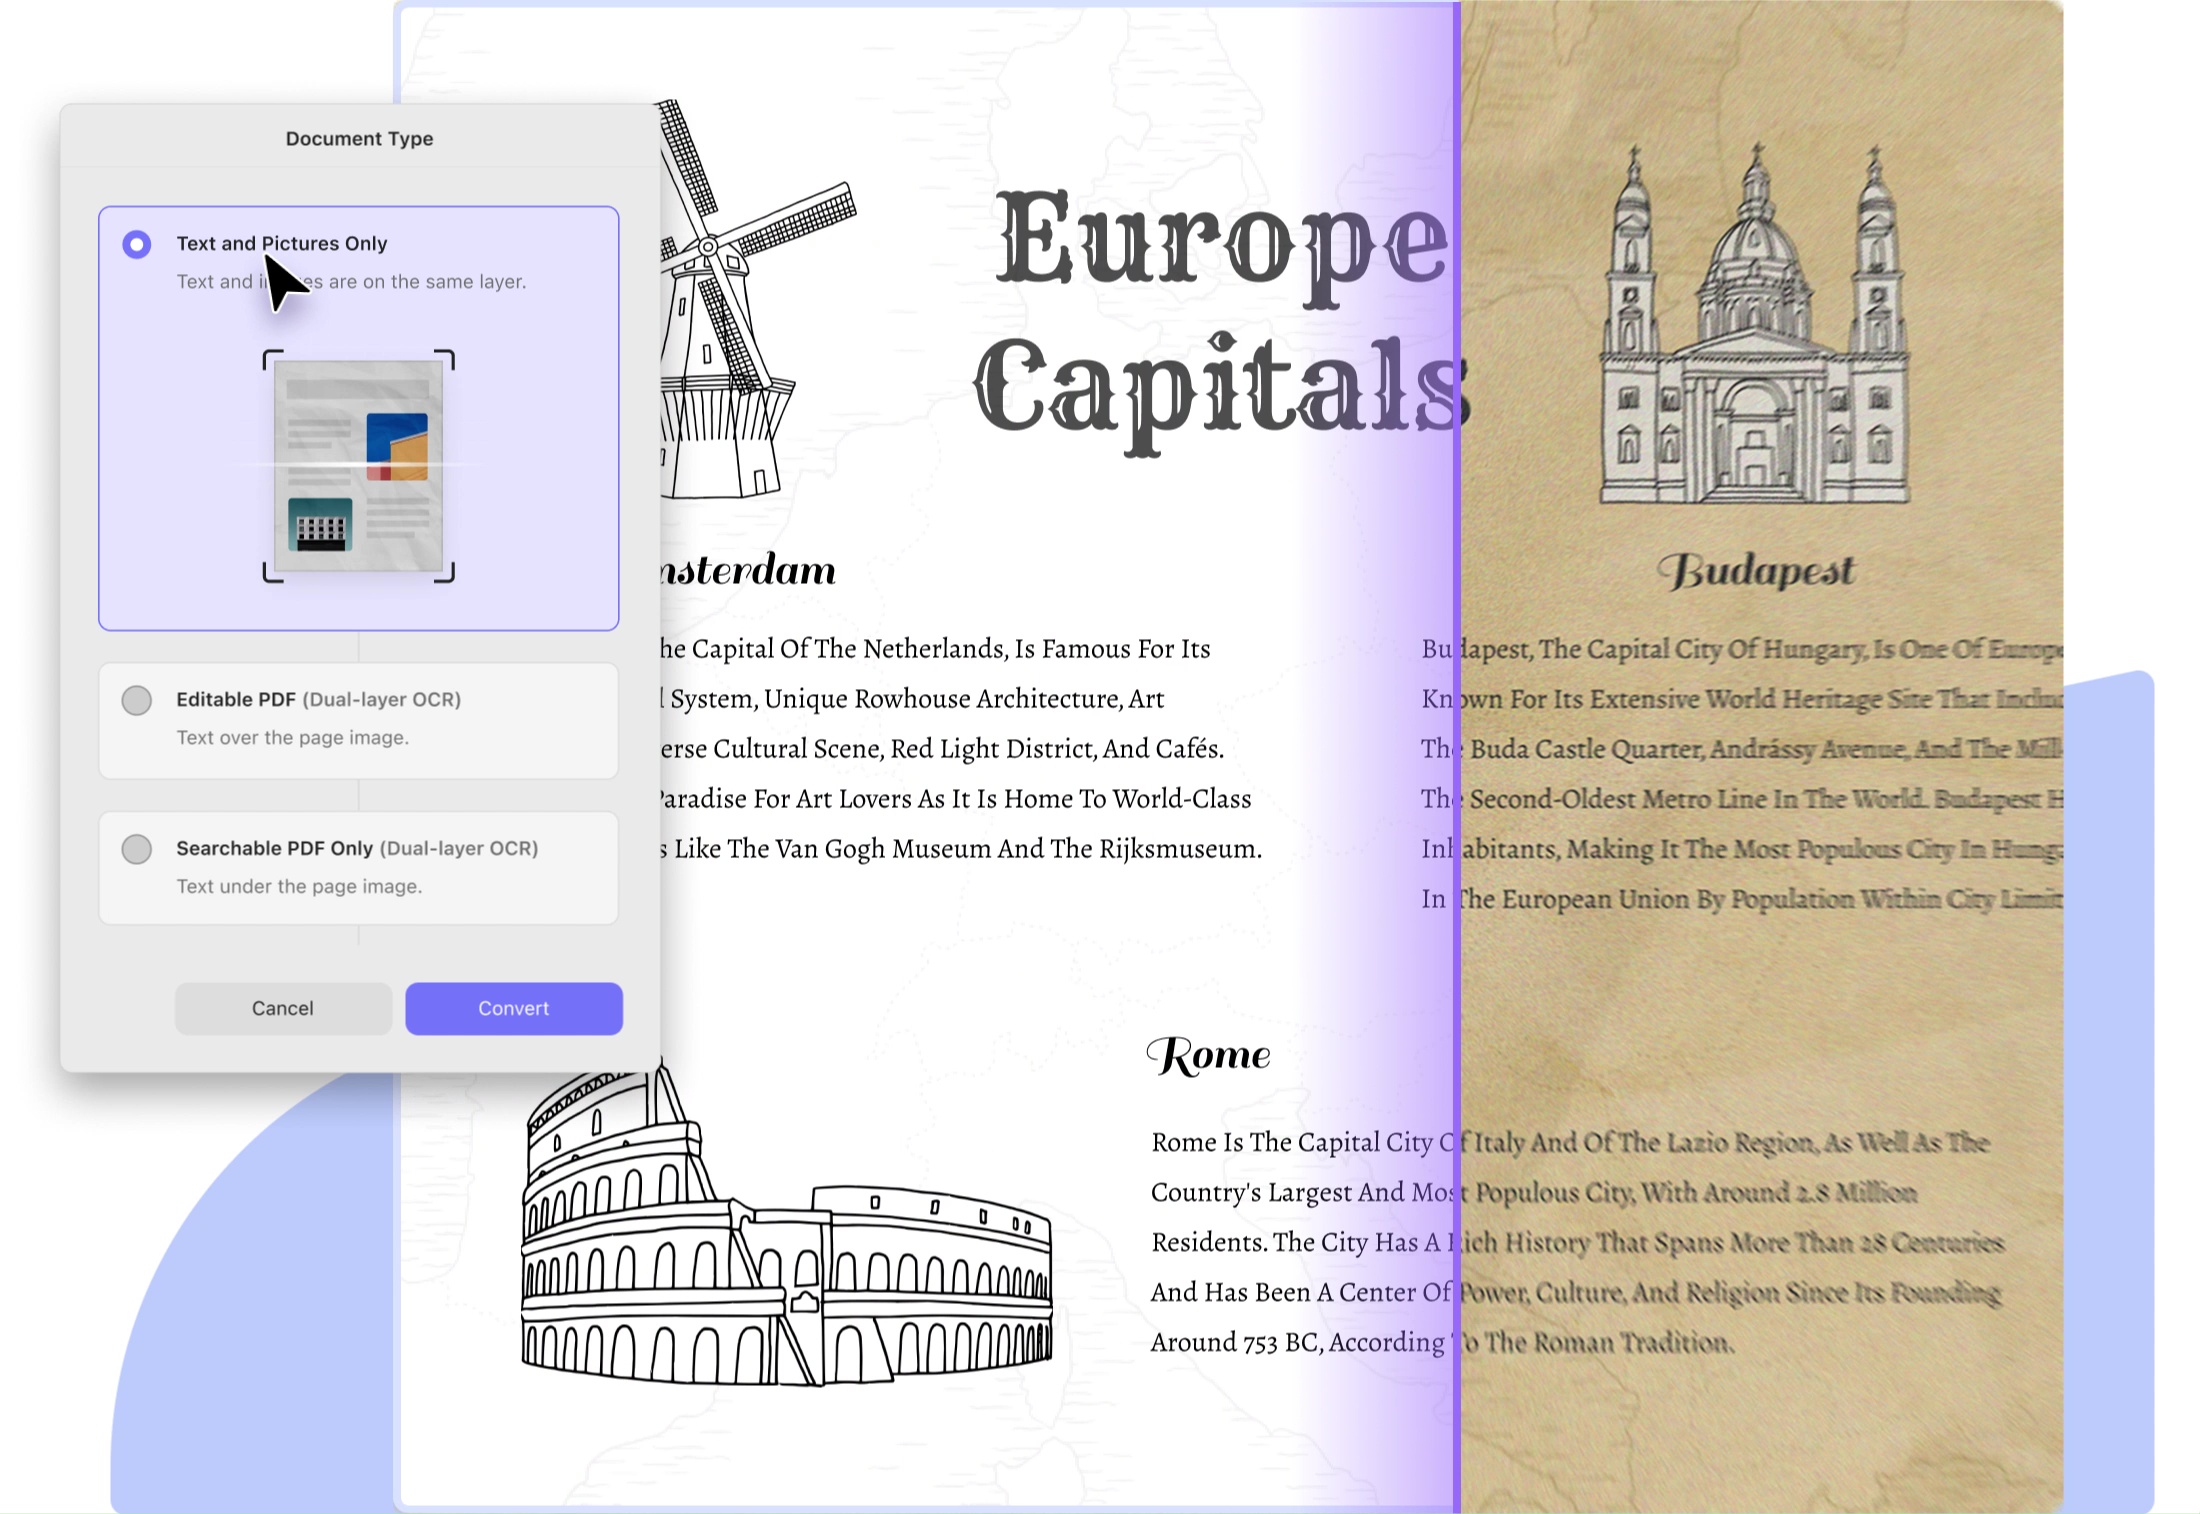Select the Text and Pictures Only radio button
This screenshot has height=1514, width=2200.
(137, 244)
